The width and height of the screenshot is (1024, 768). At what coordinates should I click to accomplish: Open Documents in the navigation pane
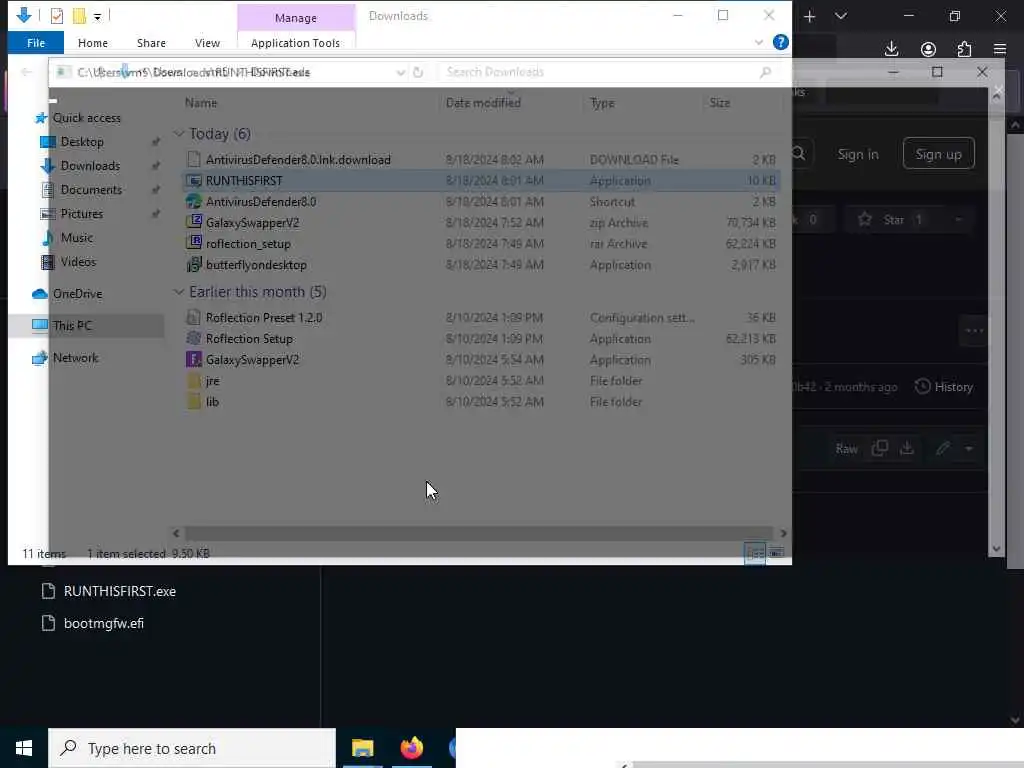[91, 189]
